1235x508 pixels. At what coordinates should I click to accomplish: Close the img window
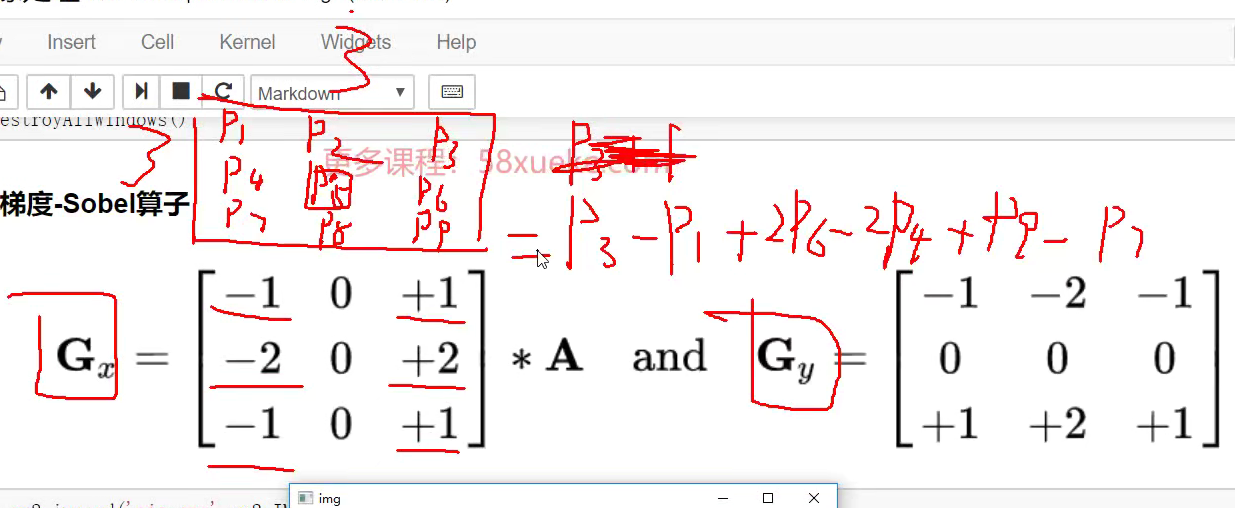814,498
